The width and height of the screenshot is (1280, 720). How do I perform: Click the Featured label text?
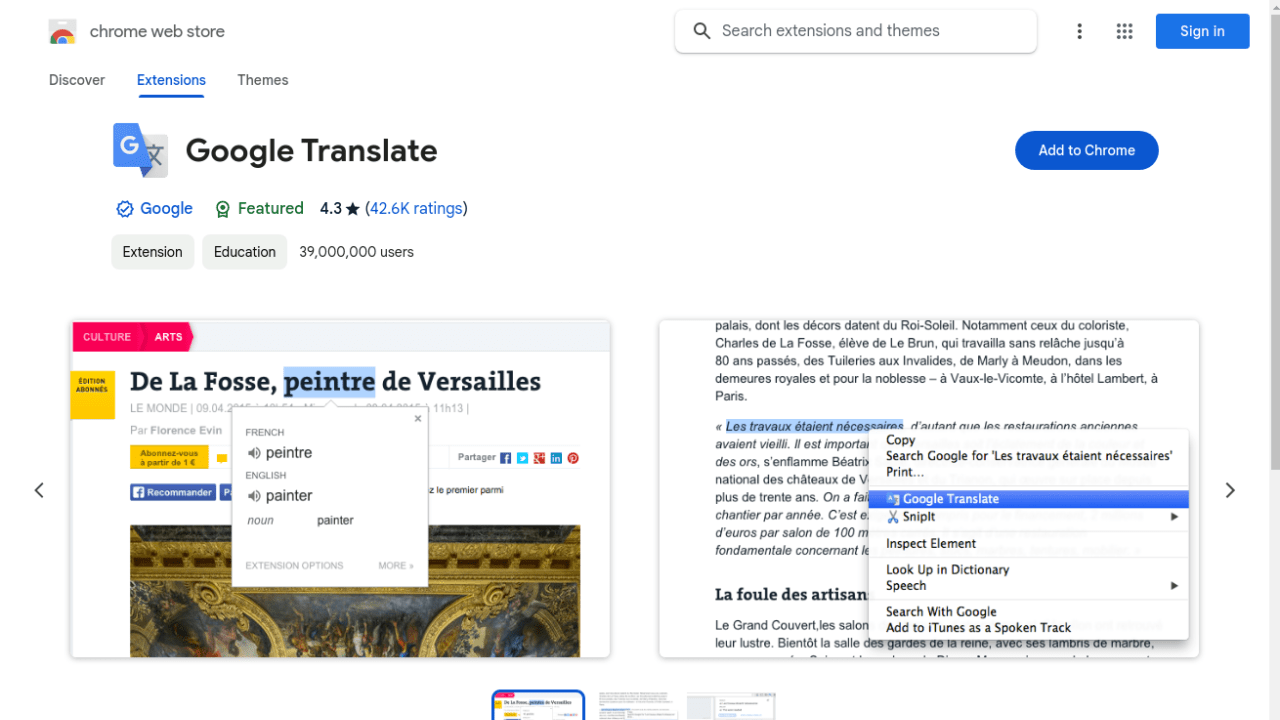pos(270,208)
